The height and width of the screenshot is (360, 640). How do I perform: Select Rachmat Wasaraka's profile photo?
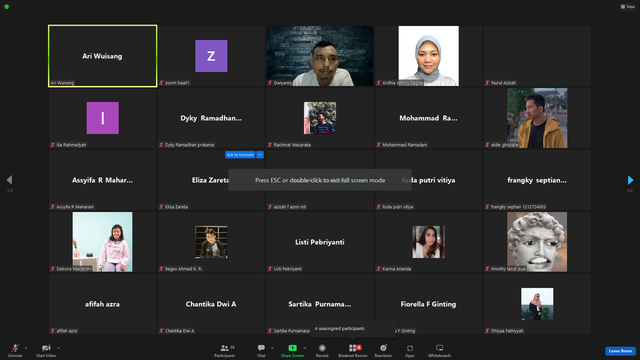[320, 118]
